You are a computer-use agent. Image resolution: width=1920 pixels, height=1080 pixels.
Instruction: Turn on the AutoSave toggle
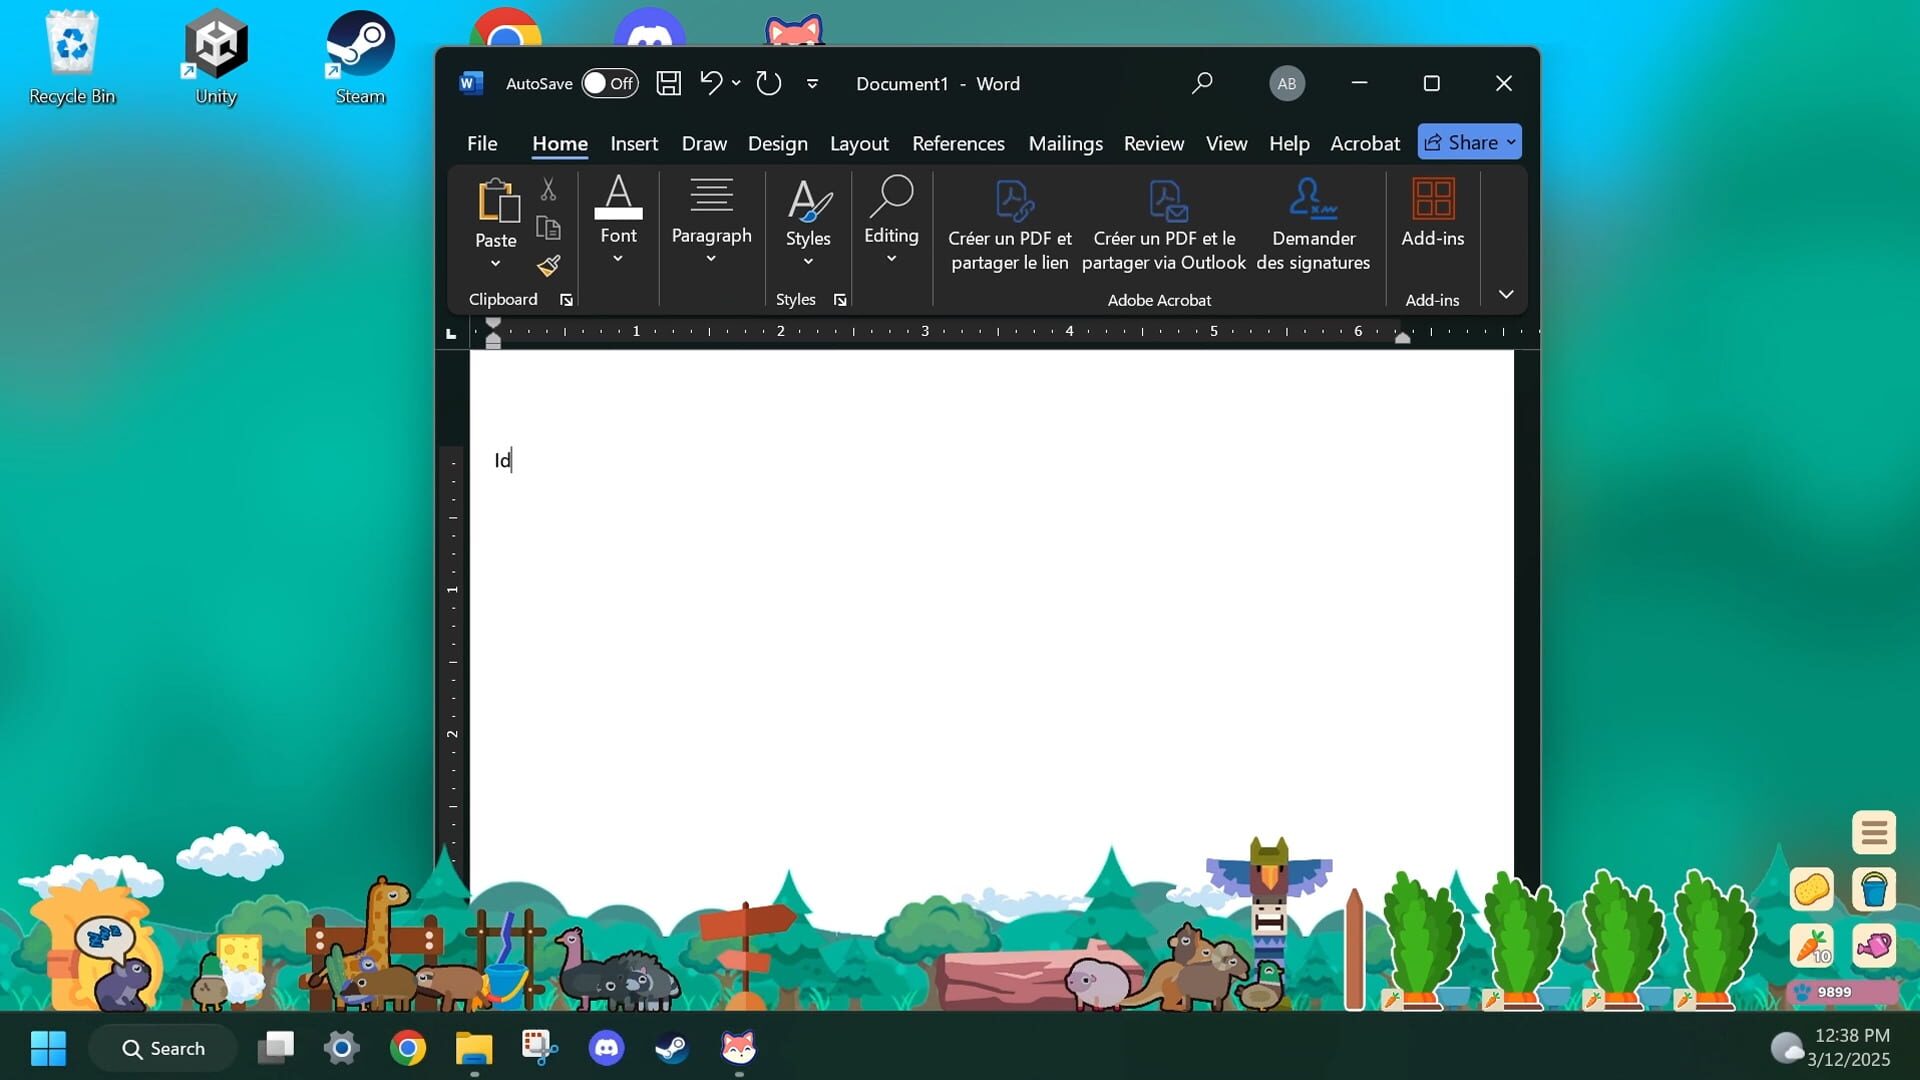coord(609,84)
